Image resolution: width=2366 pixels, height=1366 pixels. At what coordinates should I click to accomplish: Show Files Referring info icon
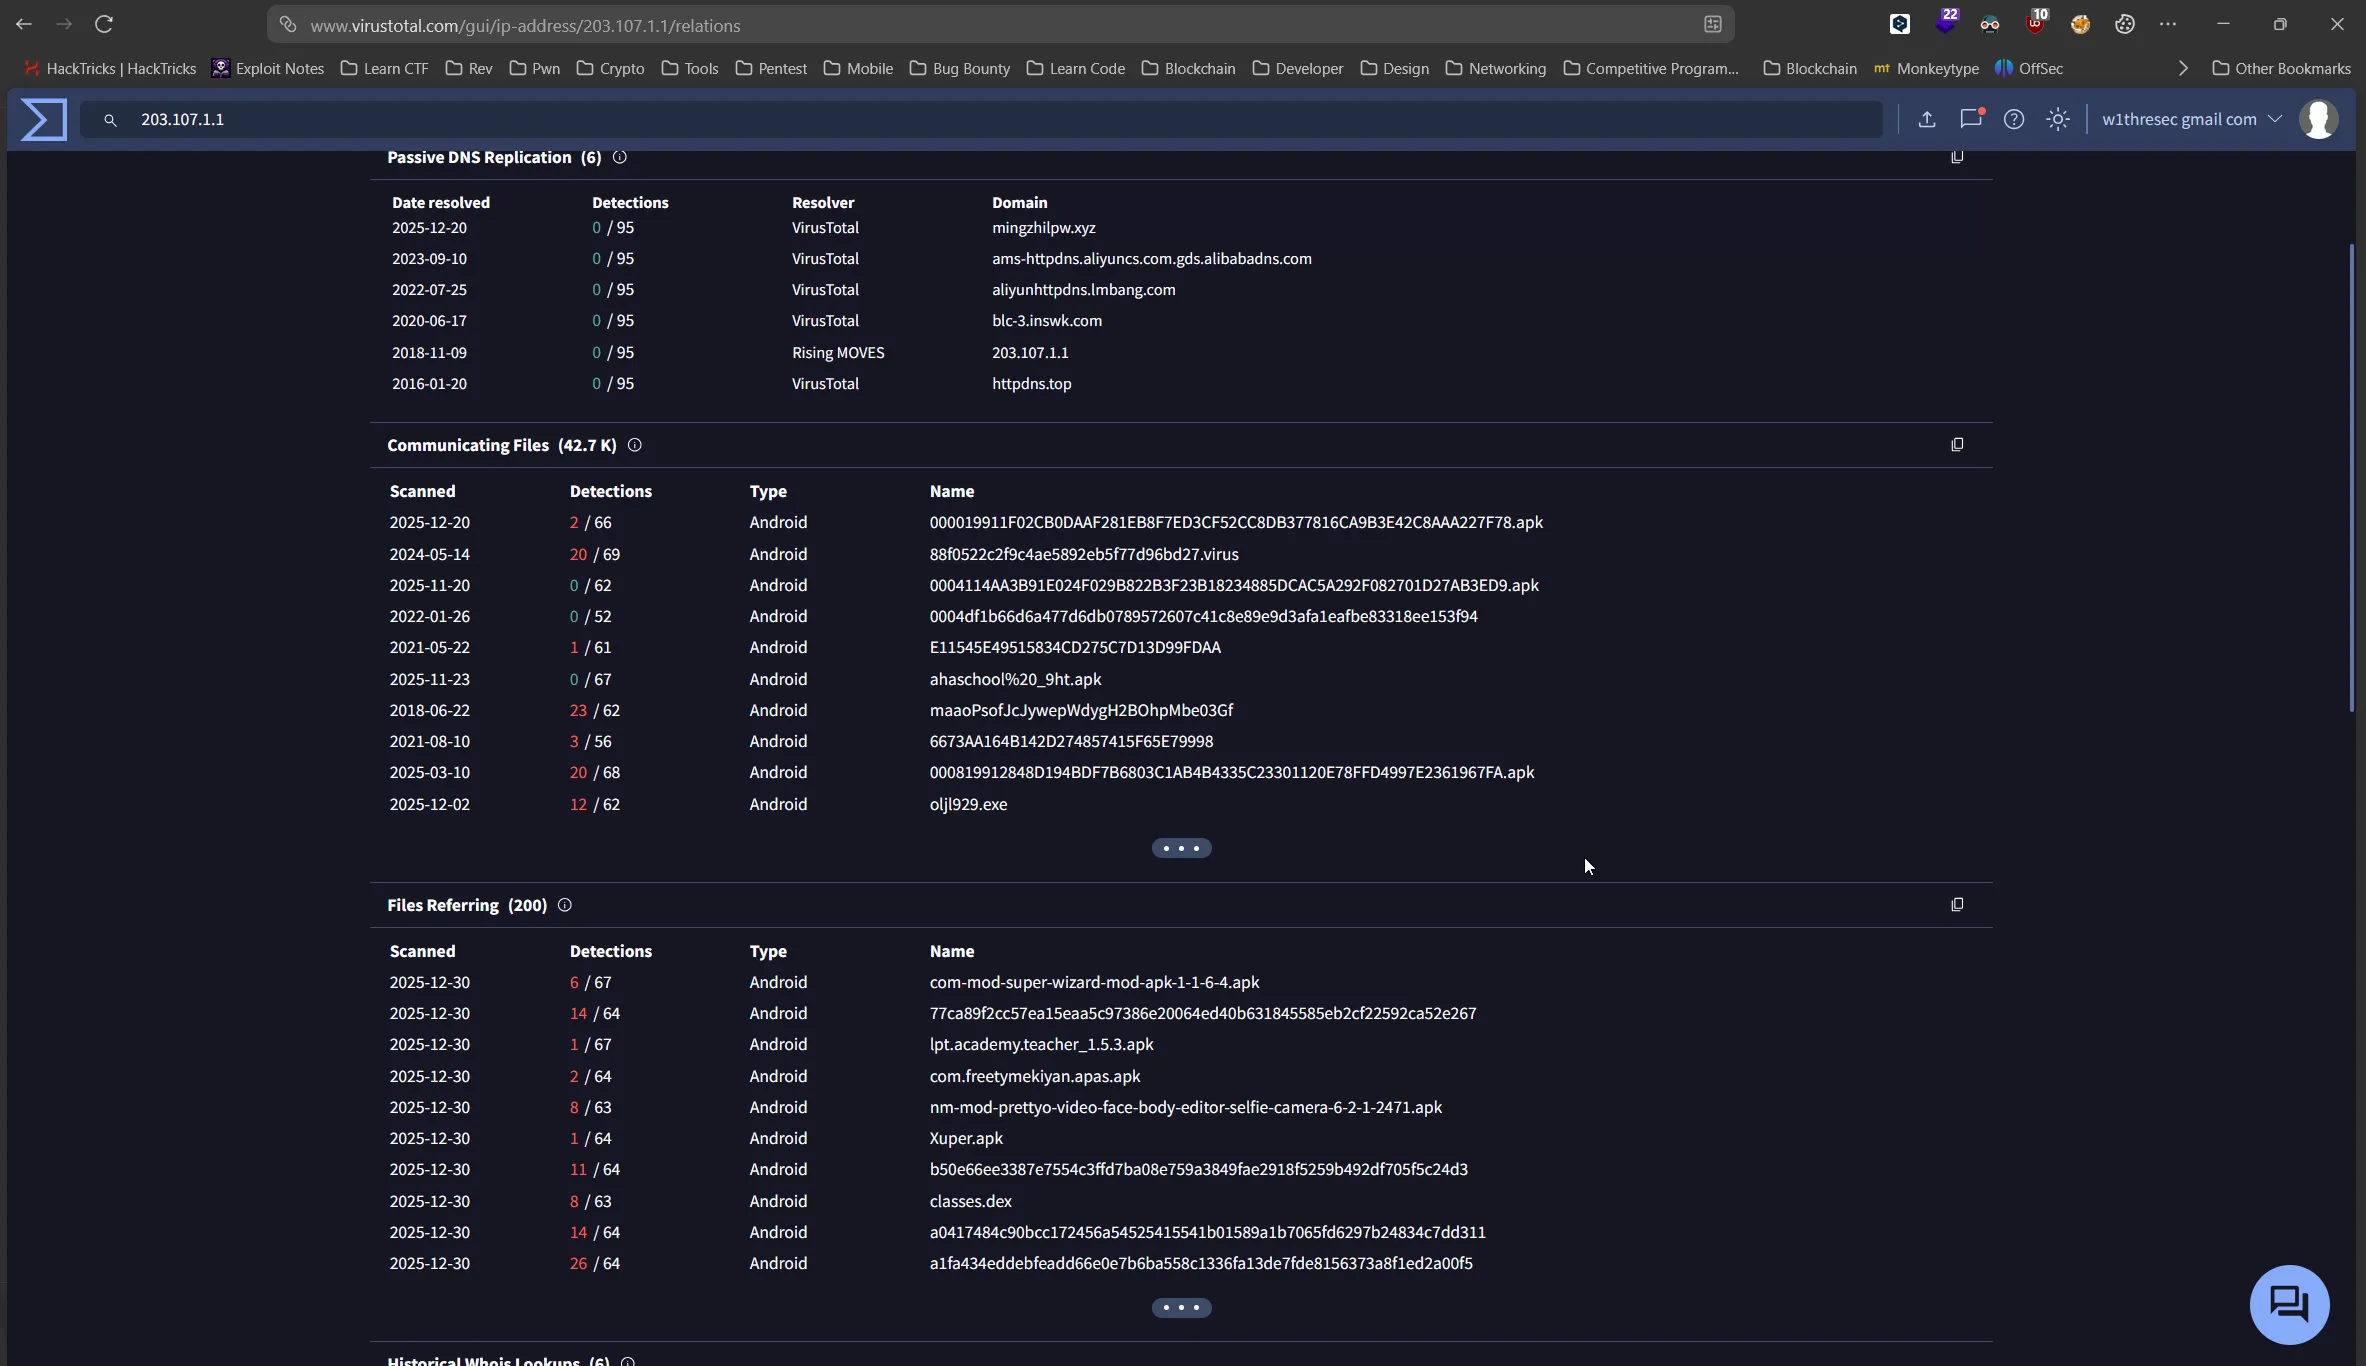click(x=564, y=905)
